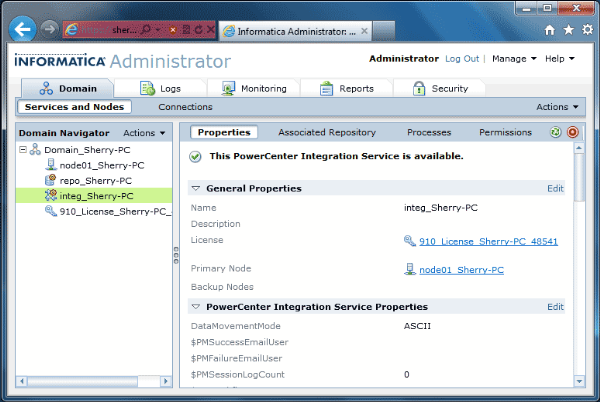Open the Logs tab
Viewport: 600px width, 402px height.
click(x=160, y=88)
